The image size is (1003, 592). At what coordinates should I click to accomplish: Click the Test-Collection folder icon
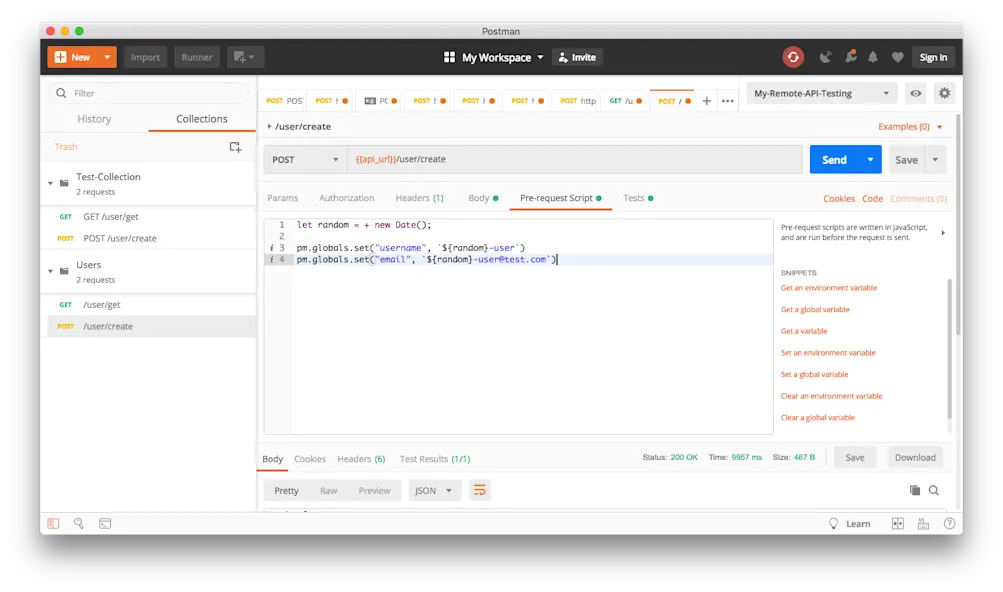point(64,183)
